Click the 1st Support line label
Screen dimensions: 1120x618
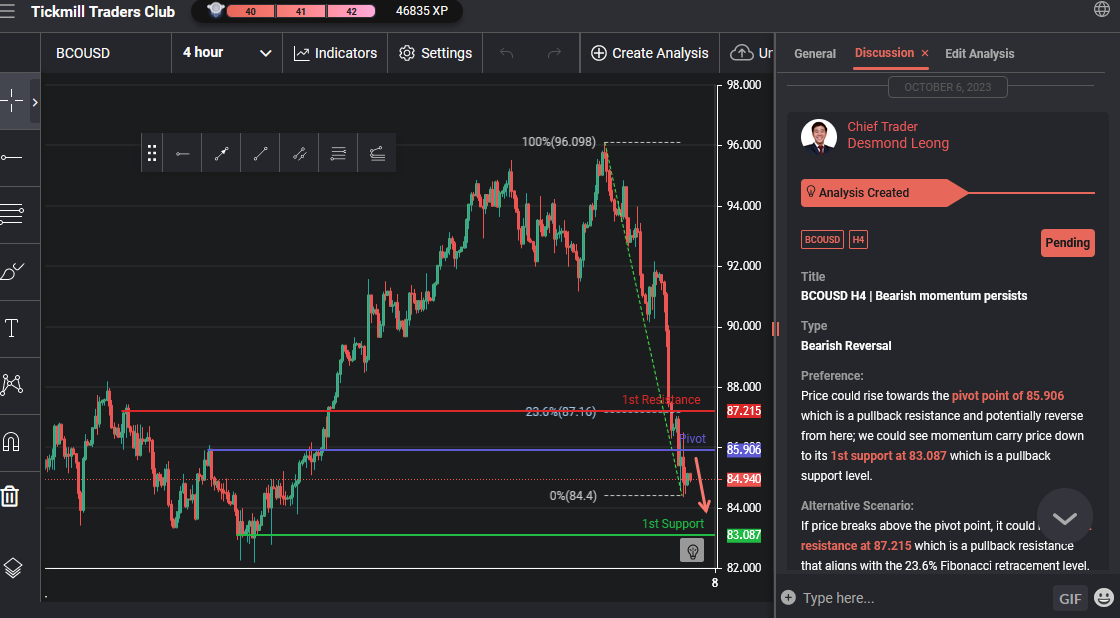point(673,524)
